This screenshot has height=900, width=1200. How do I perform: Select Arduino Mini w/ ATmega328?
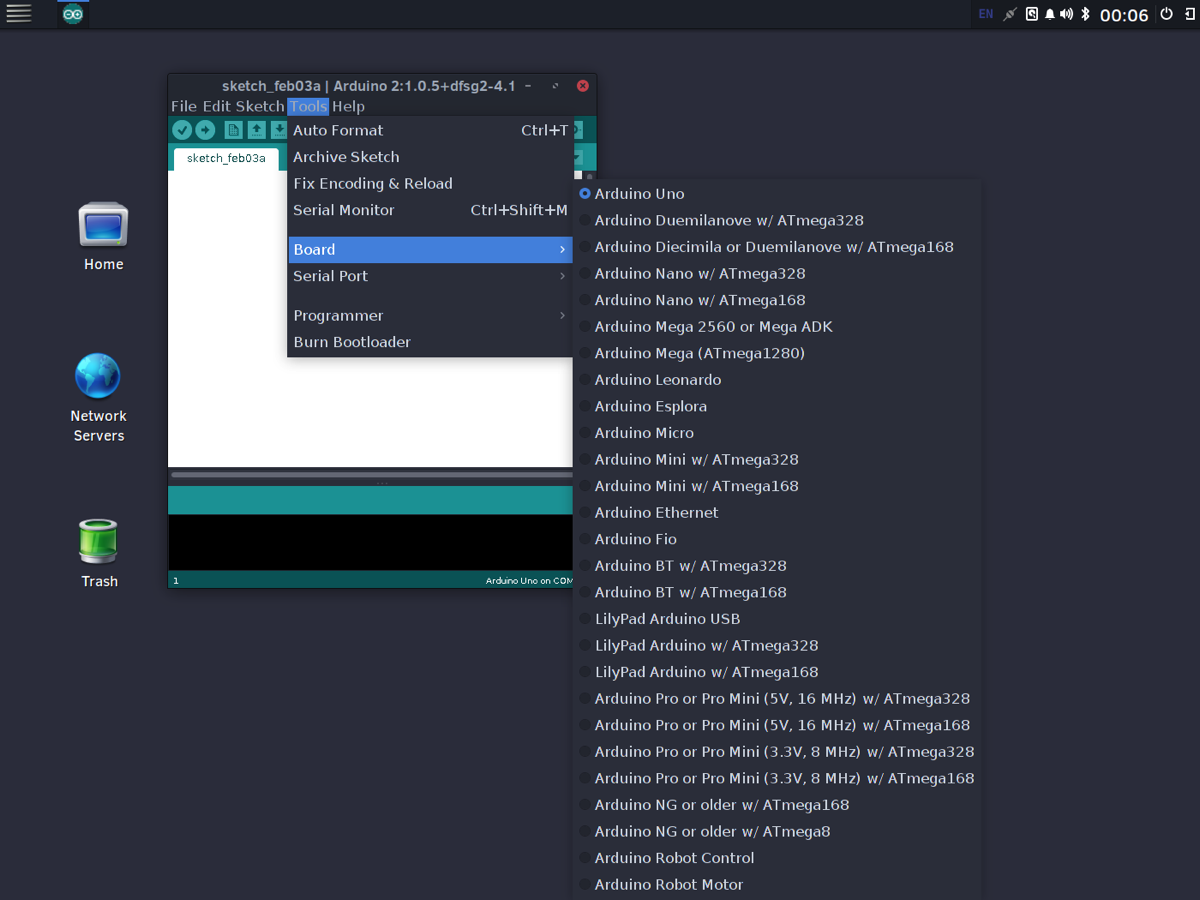coord(777,460)
